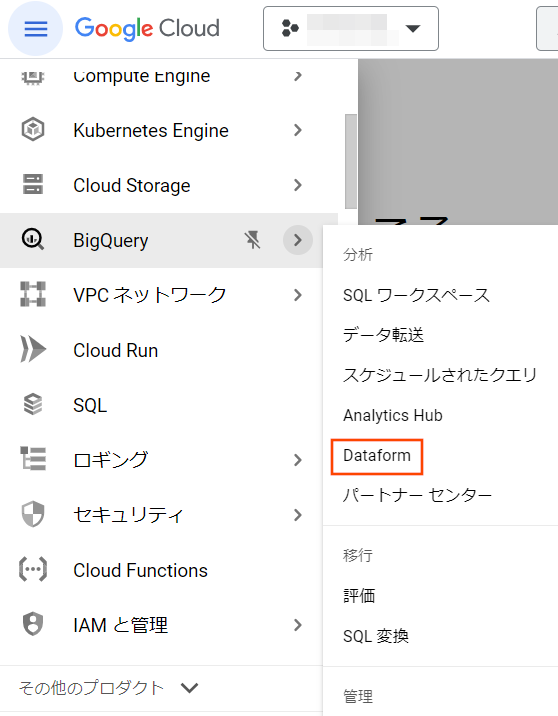Open SQL in the sidebar

(x=90, y=405)
